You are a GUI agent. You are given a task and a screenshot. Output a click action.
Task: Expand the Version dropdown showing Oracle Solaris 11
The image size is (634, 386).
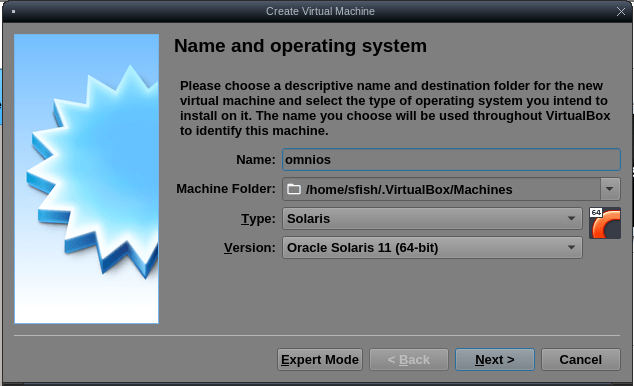432,248
